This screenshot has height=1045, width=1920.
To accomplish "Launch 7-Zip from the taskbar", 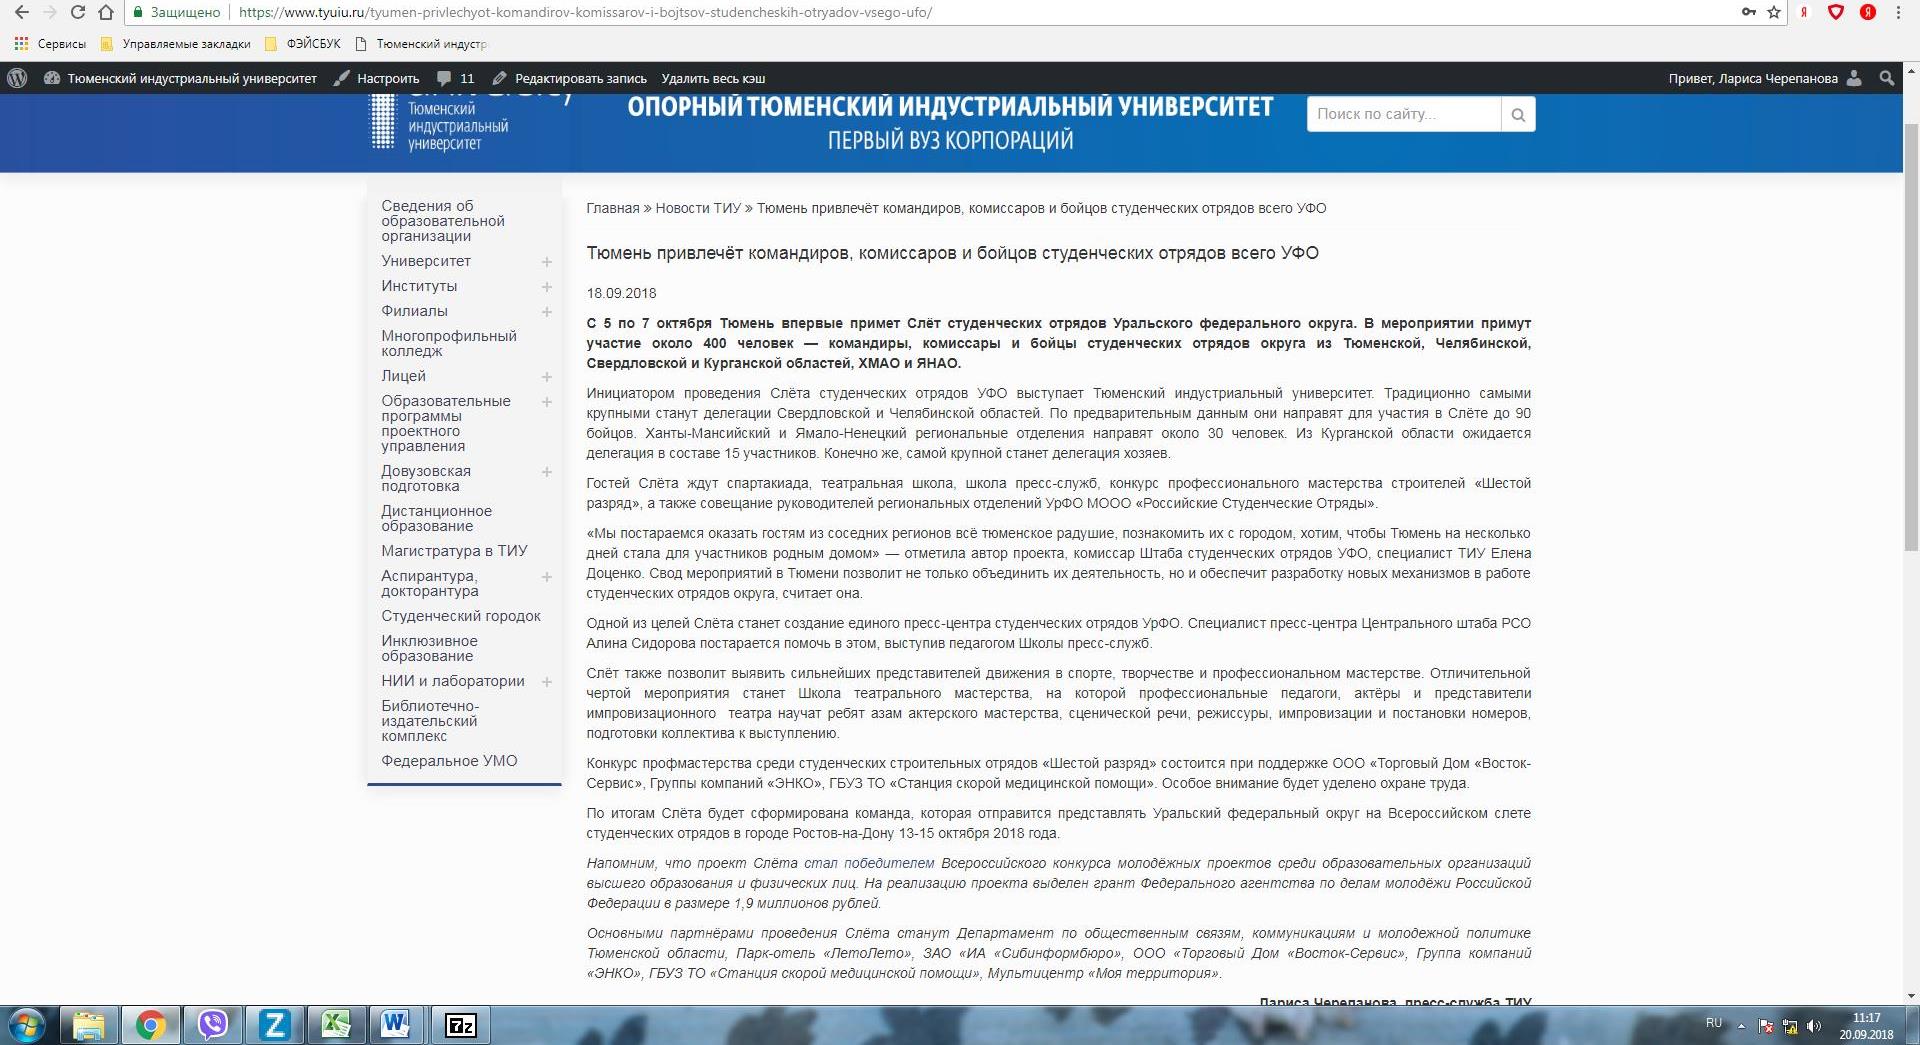I will click(x=460, y=1024).
